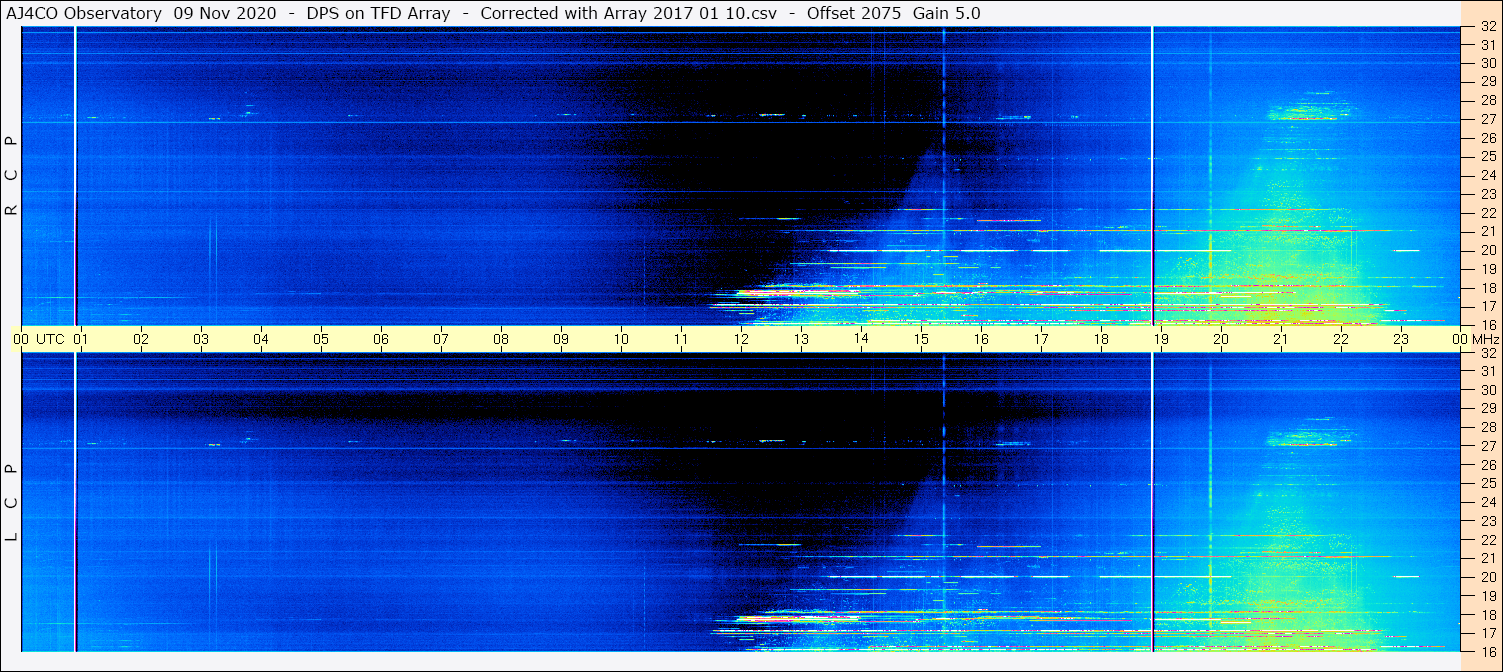Screen dimensions: 1503x672
Task: Click the "19" hour mark on time axis
Action: (1161, 339)
